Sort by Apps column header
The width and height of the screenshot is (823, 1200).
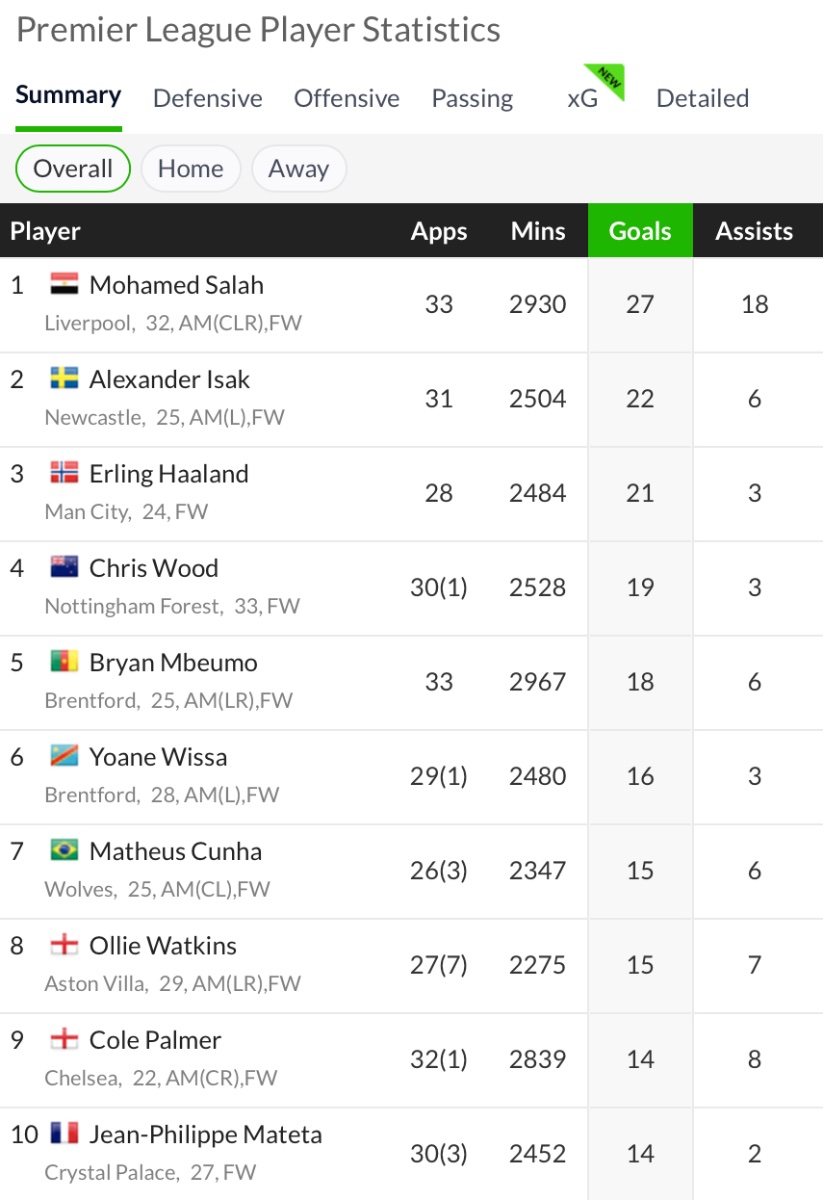[x=439, y=231]
